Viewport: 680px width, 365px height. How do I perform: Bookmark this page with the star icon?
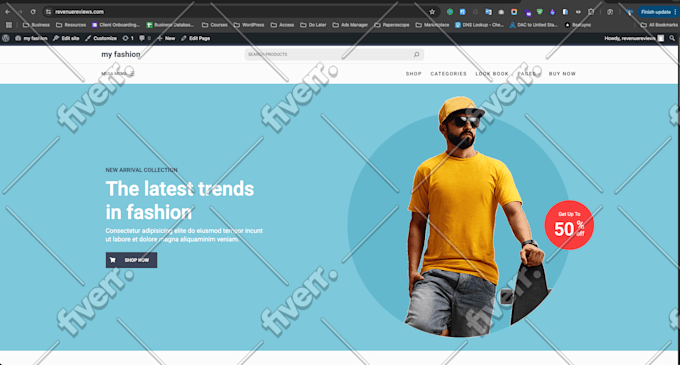pos(432,12)
